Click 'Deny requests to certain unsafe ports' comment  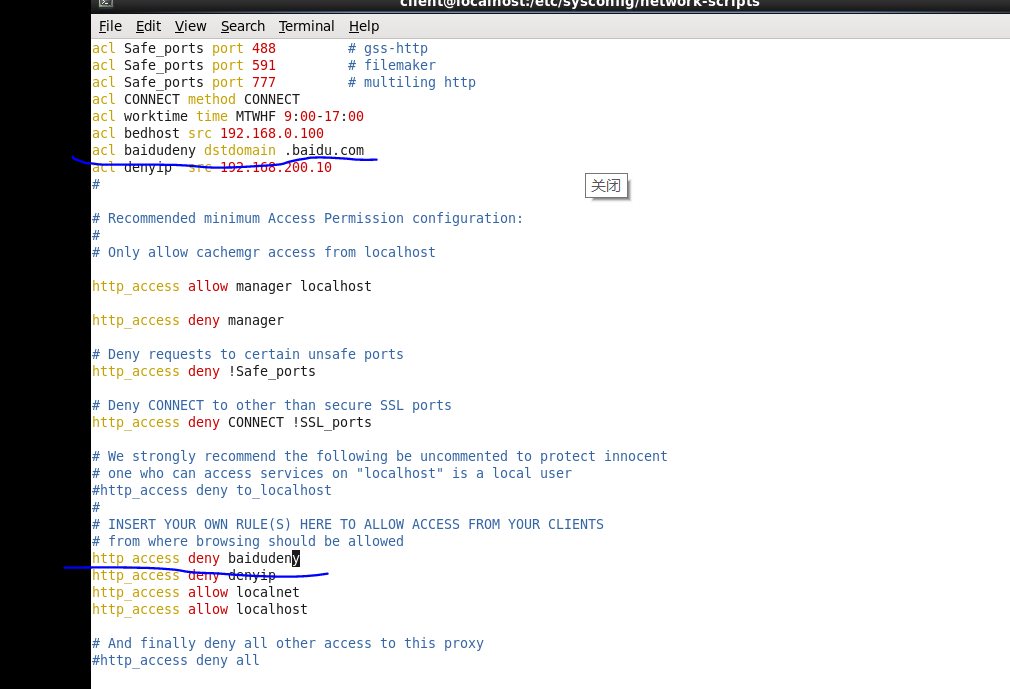pos(248,354)
